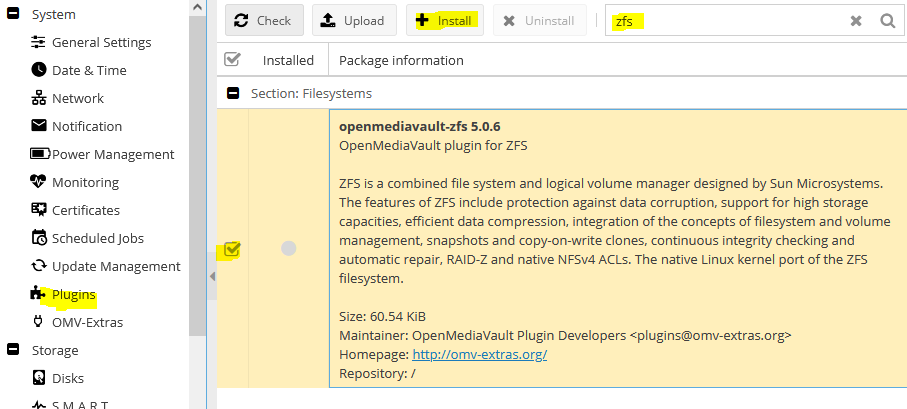Open Scheduled Jobs
The height and width of the screenshot is (409, 907).
click(98, 238)
